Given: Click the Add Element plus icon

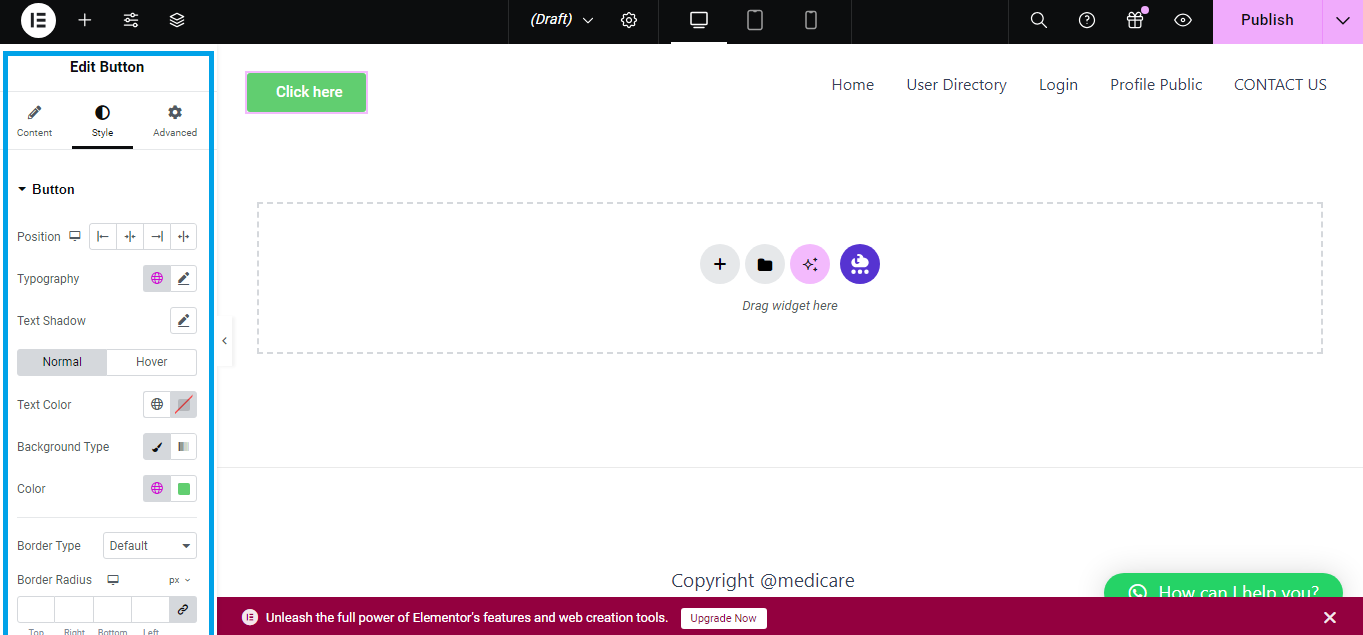Looking at the screenshot, I should click(x=85, y=20).
